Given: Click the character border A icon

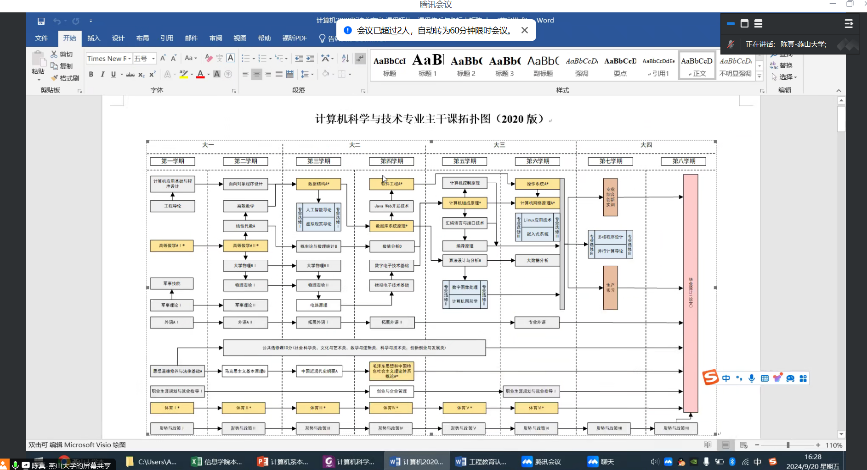Looking at the screenshot, I should (x=231, y=58).
